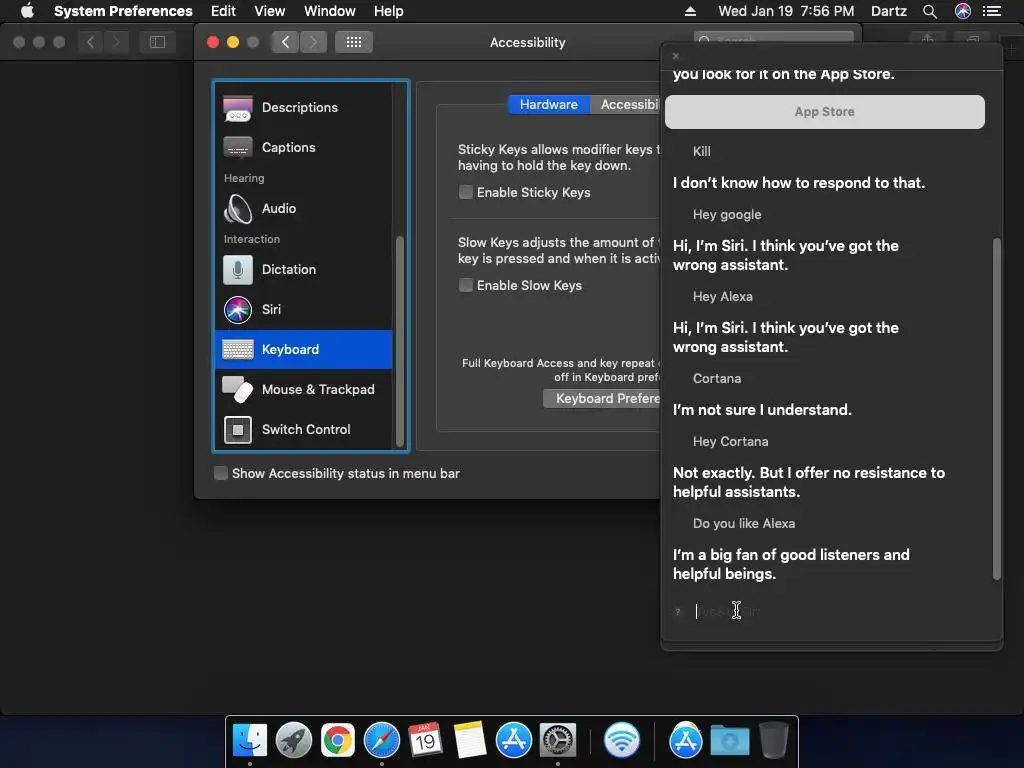This screenshot has height=768, width=1024.
Task: Click the accessibility sidebar scrollbar
Action: 400,340
